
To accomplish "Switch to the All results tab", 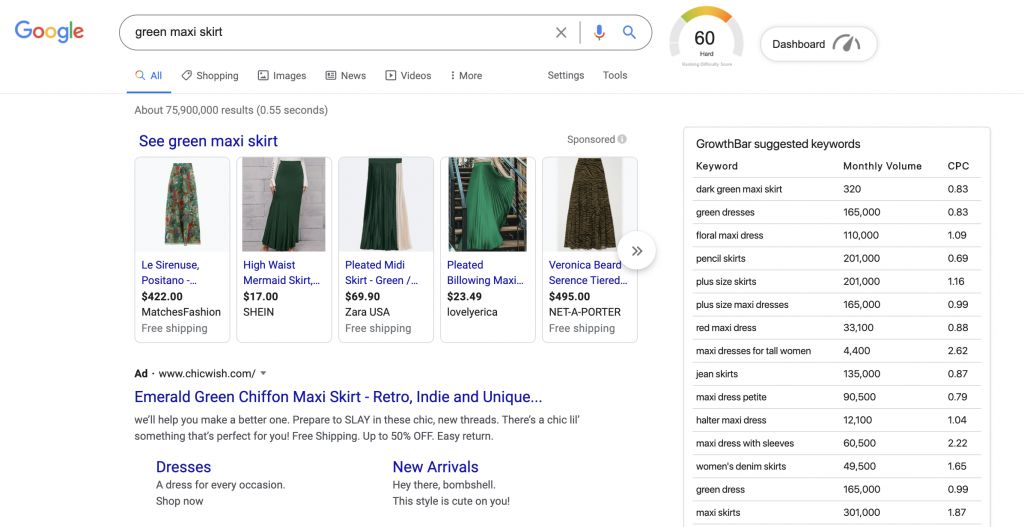I will (x=148, y=76).
